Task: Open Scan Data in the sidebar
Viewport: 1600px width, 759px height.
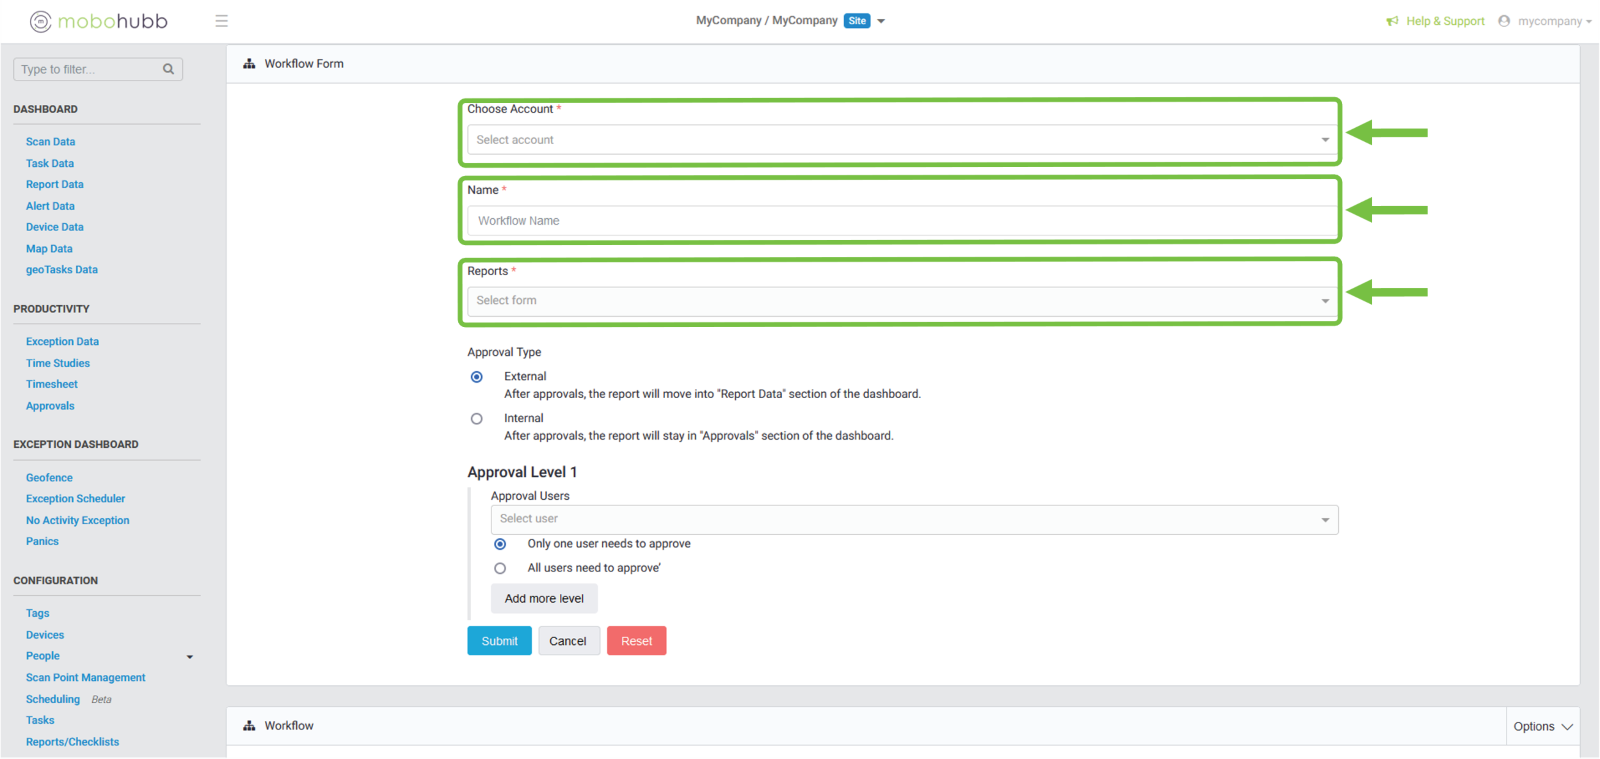Action: pyautogui.click(x=50, y=142)
